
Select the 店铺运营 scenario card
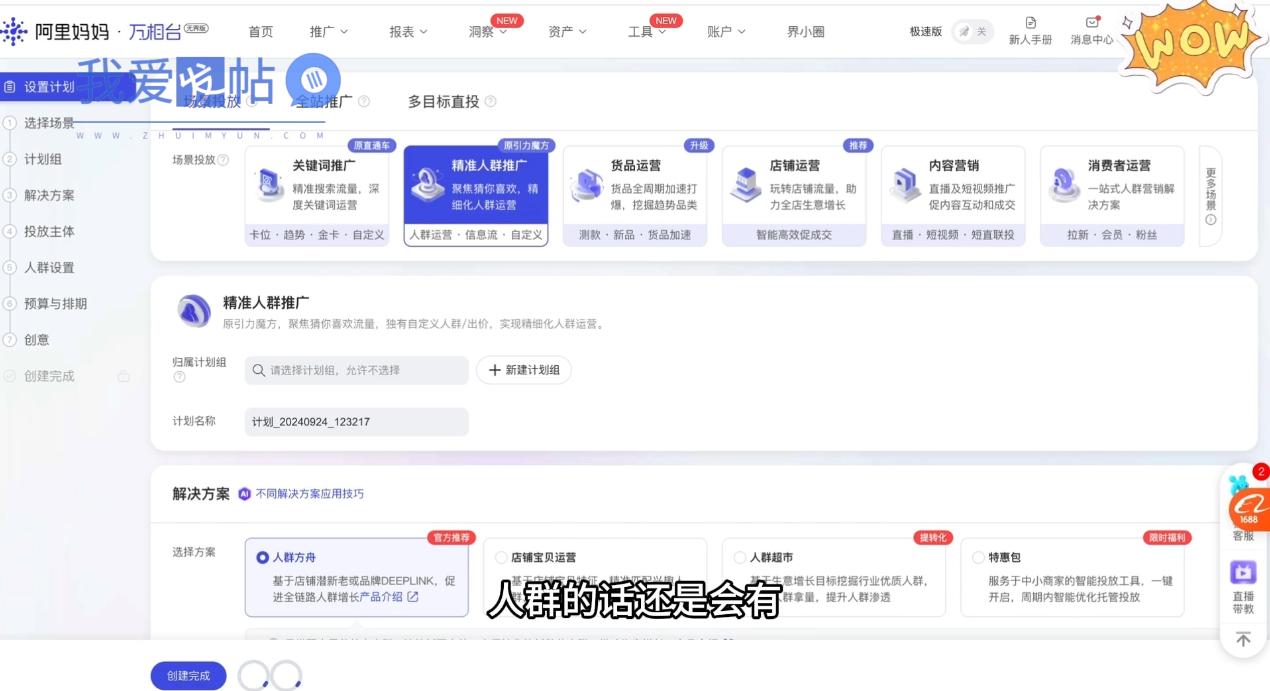(x=794, y=196)
